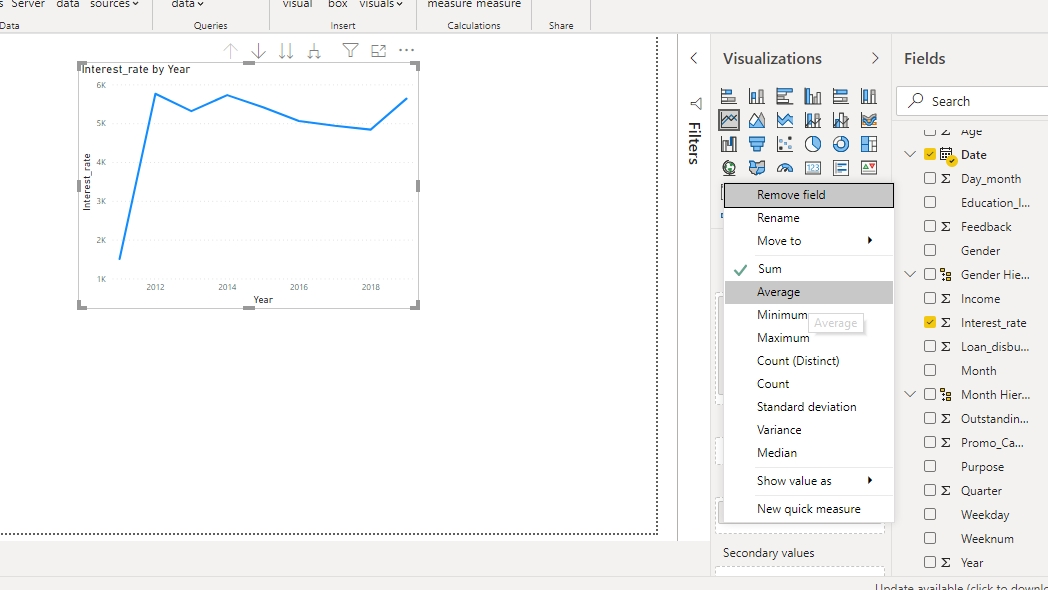Tick the Feedback field checkbox
1048x590 pixels.
[x=930, y=227]
